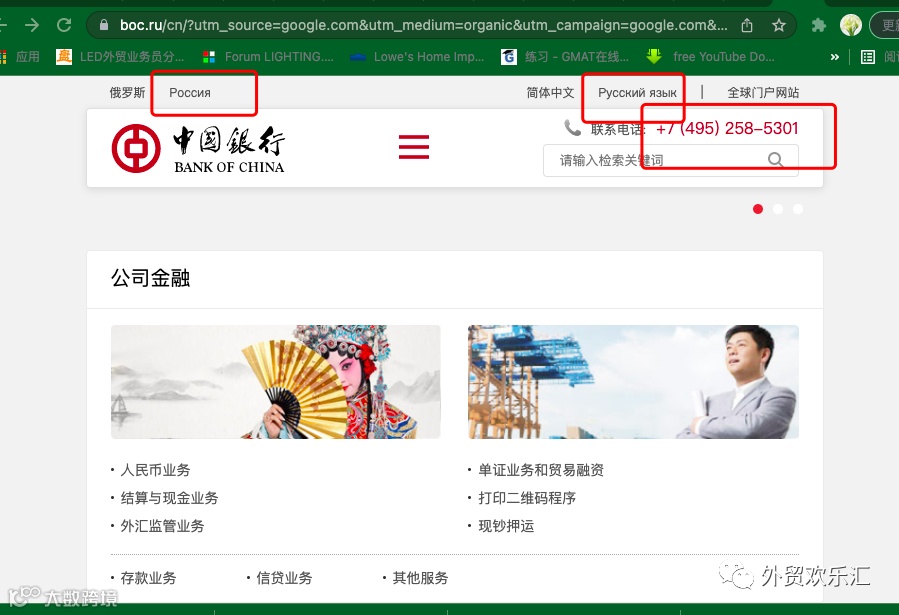899x615 pixels.
Task: Click the search magnifier icon
Action: click(775, 159)
